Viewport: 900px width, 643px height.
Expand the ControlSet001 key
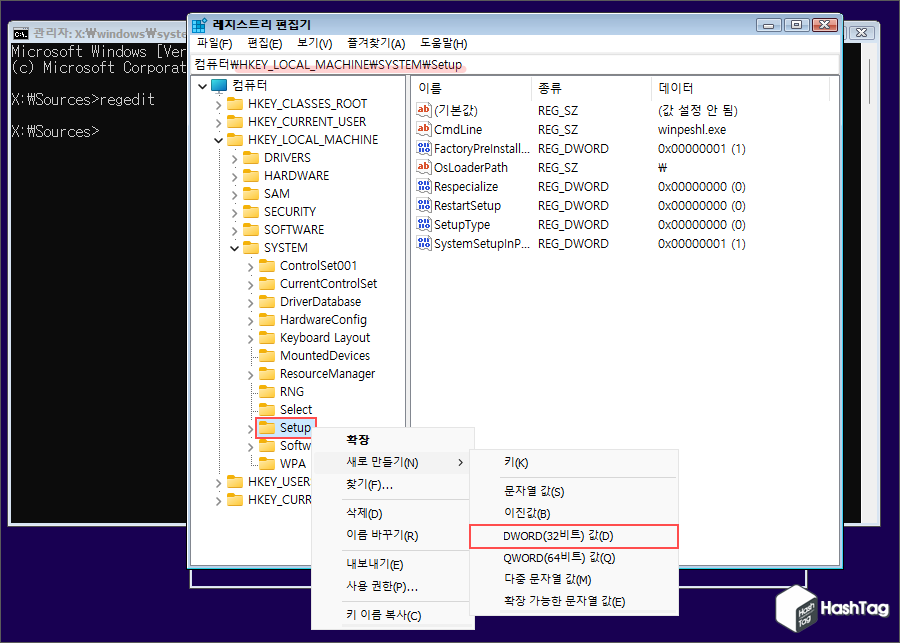click(251, 266)
